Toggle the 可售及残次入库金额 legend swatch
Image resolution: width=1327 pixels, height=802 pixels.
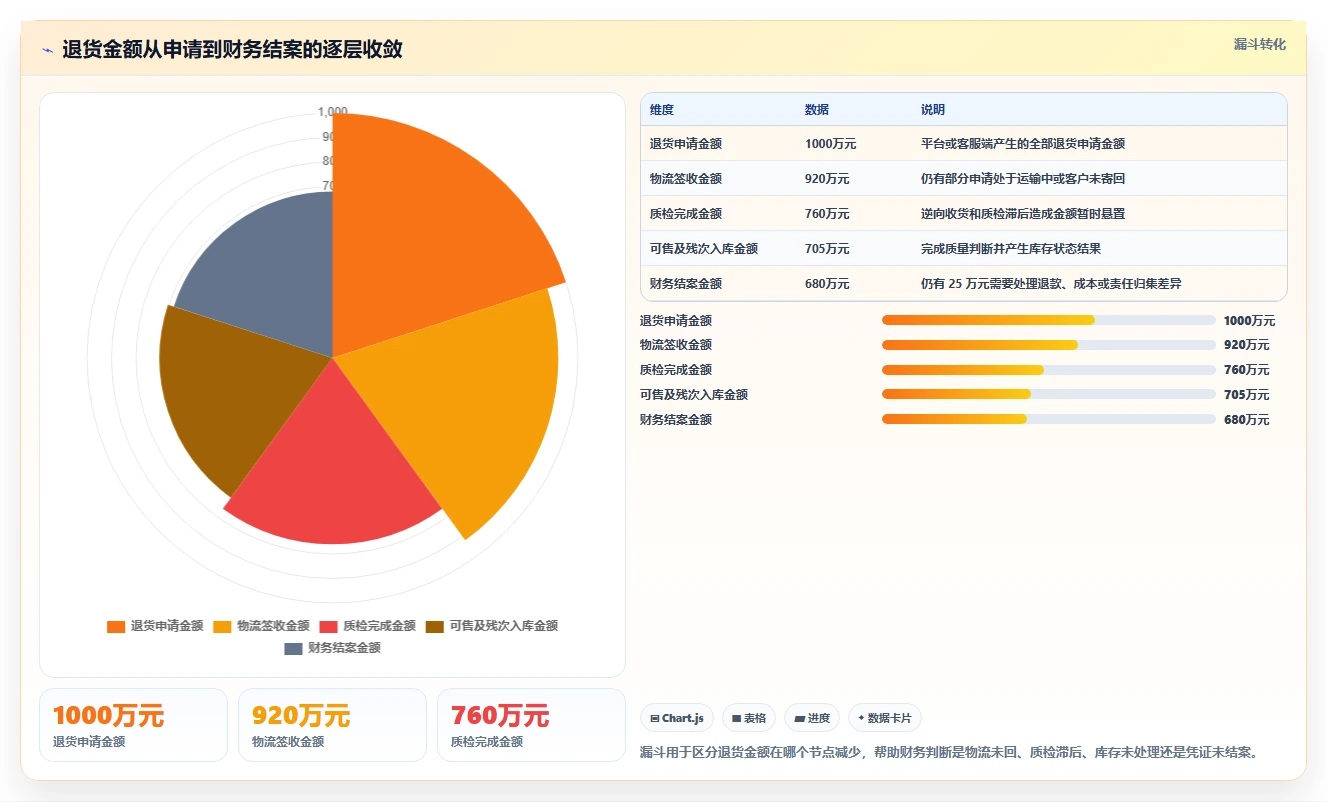tap(434, 626)
